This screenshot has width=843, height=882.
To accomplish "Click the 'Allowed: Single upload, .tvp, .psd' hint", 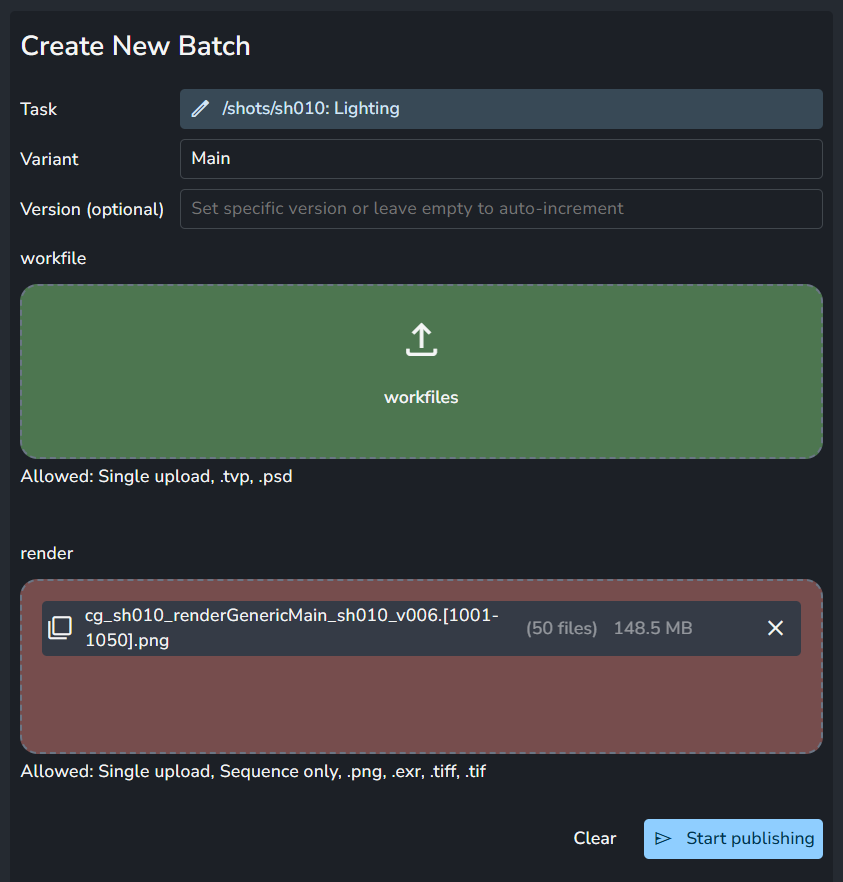I will tap(156, 477).
